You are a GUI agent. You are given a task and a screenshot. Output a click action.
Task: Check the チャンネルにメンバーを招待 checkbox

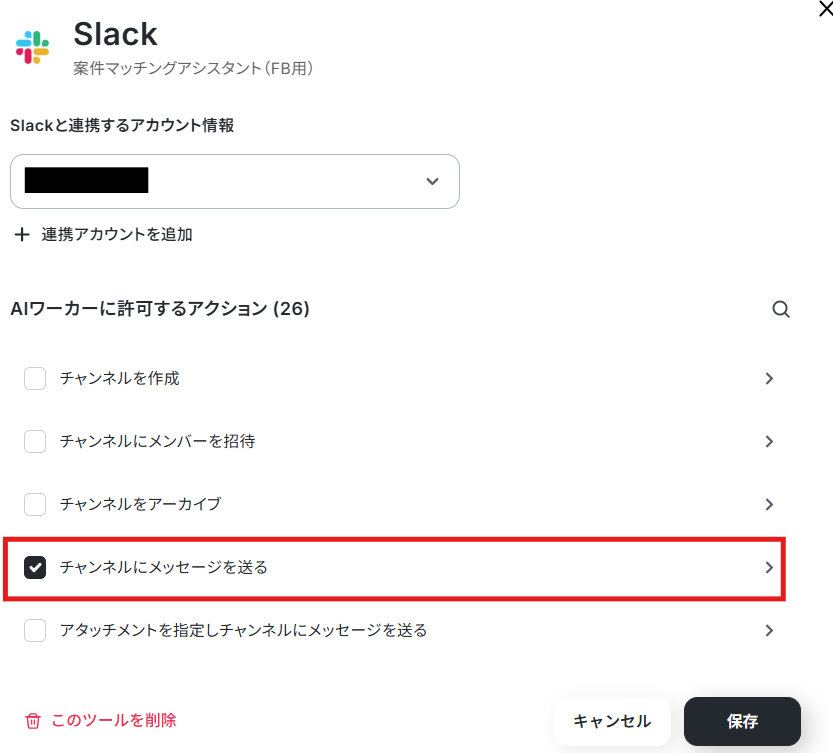coord(35,441)
